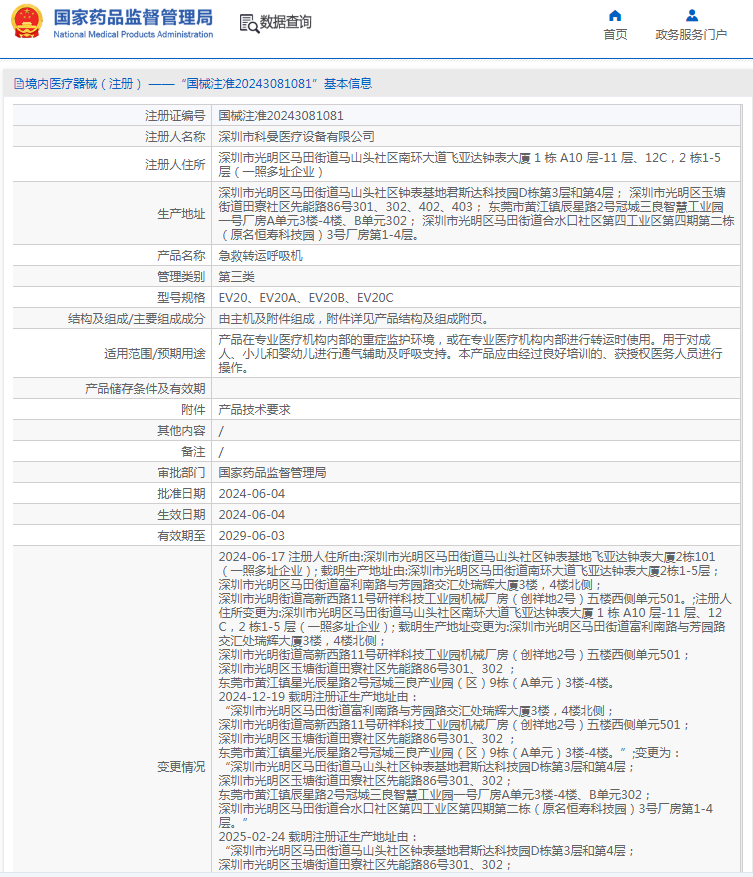Select the 第三类 management category value
Viewport: 753px width, 877px height.
pos(236,277)
